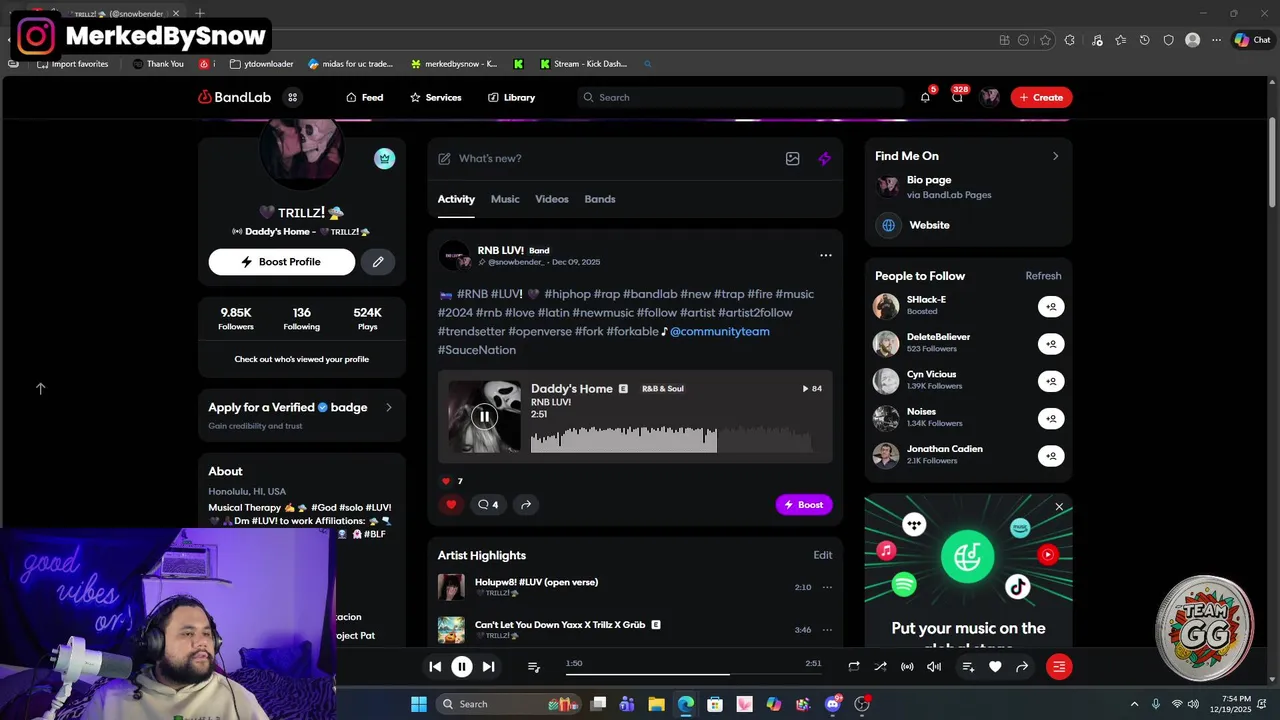Open the volume control in player bar

coord(934,667)
